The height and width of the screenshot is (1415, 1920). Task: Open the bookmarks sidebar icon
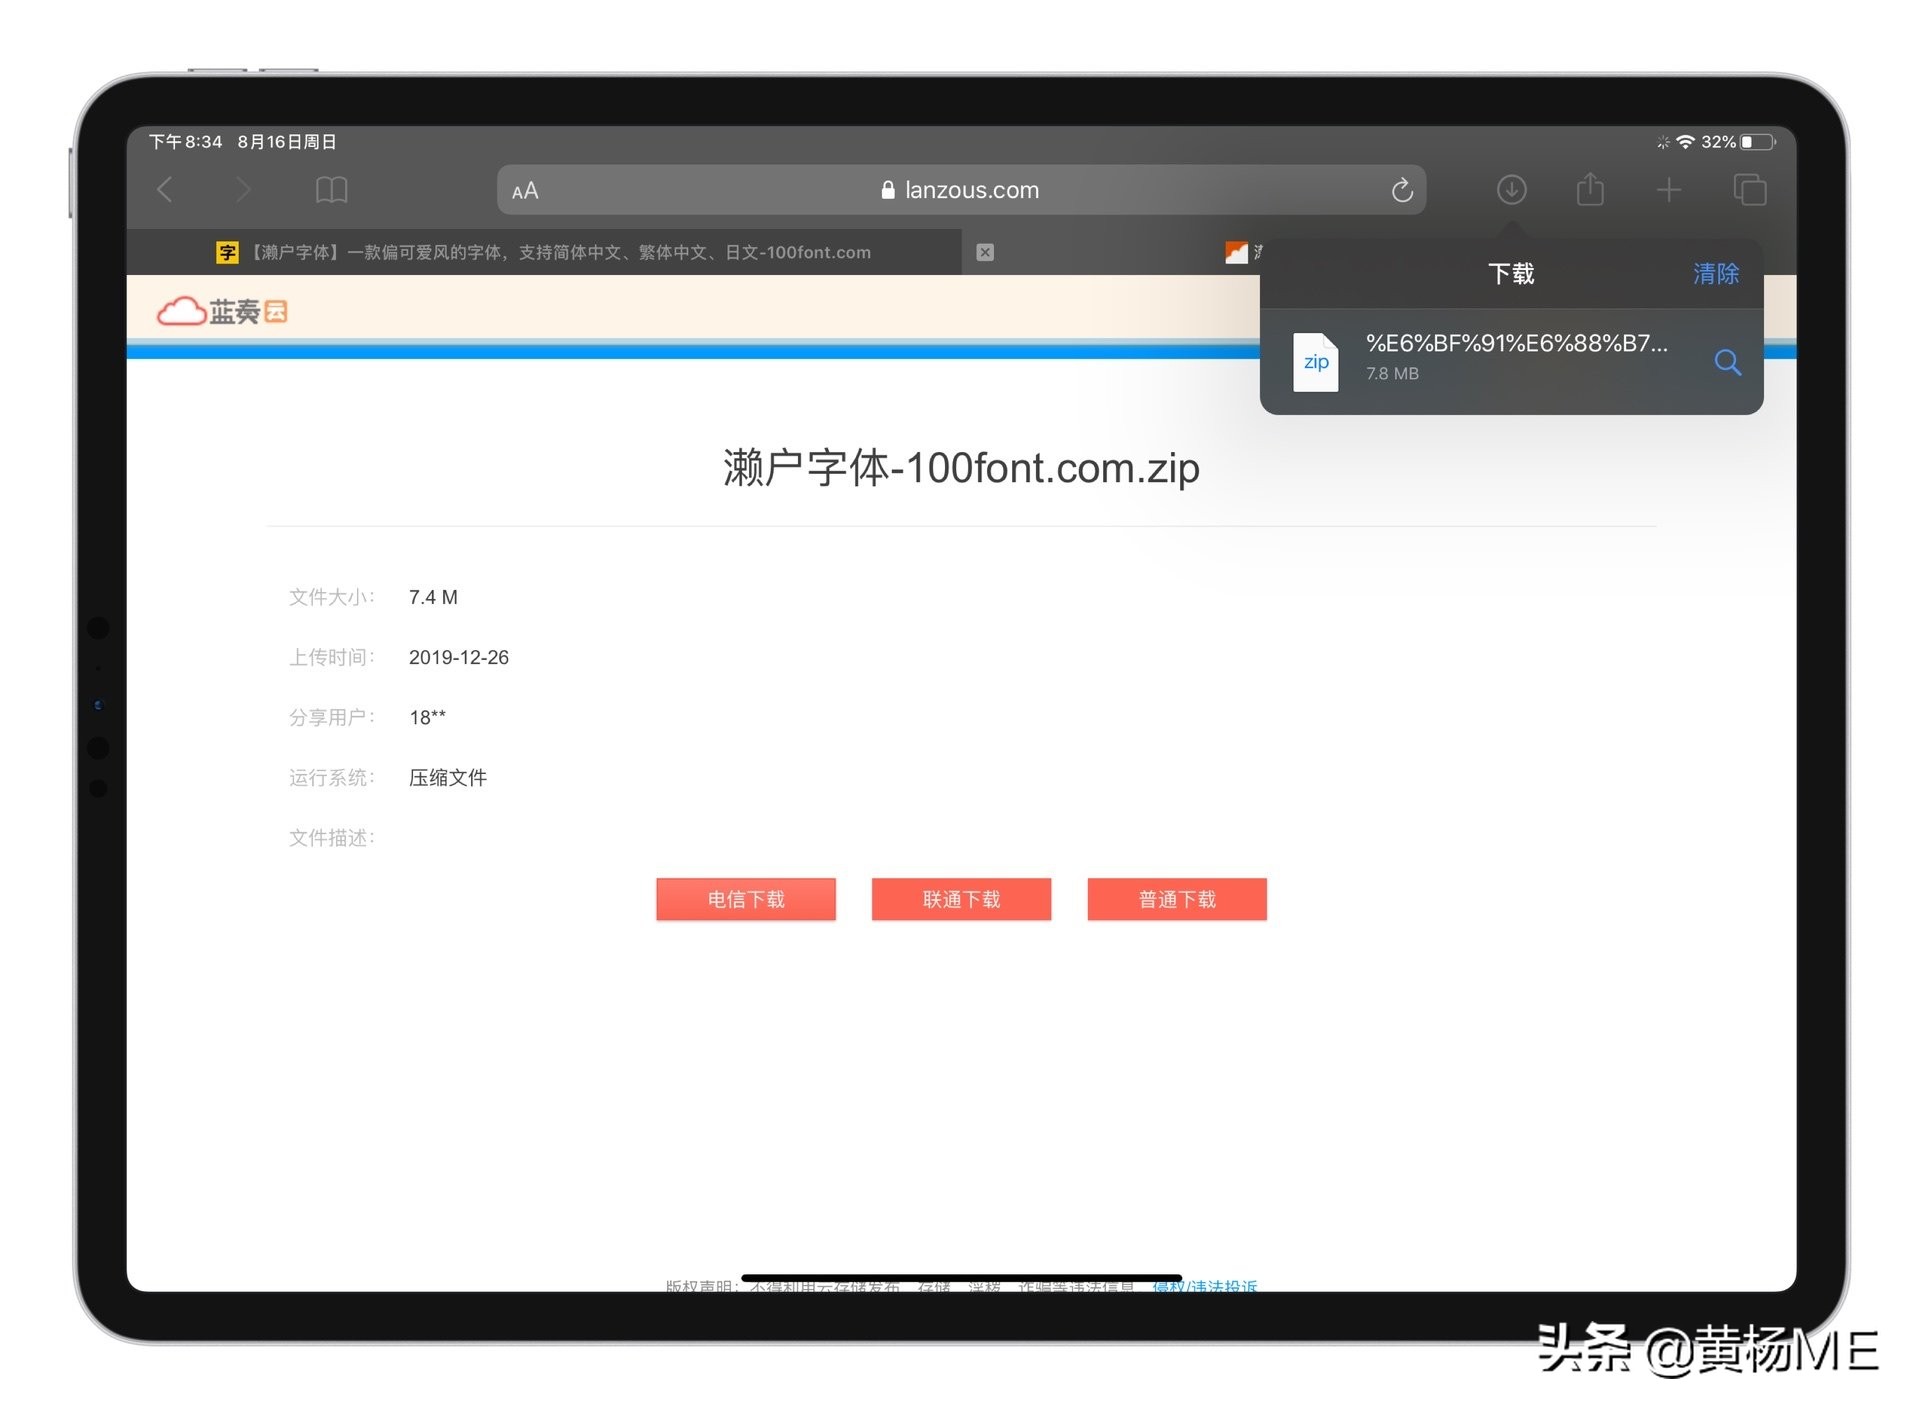pos(331,190)
